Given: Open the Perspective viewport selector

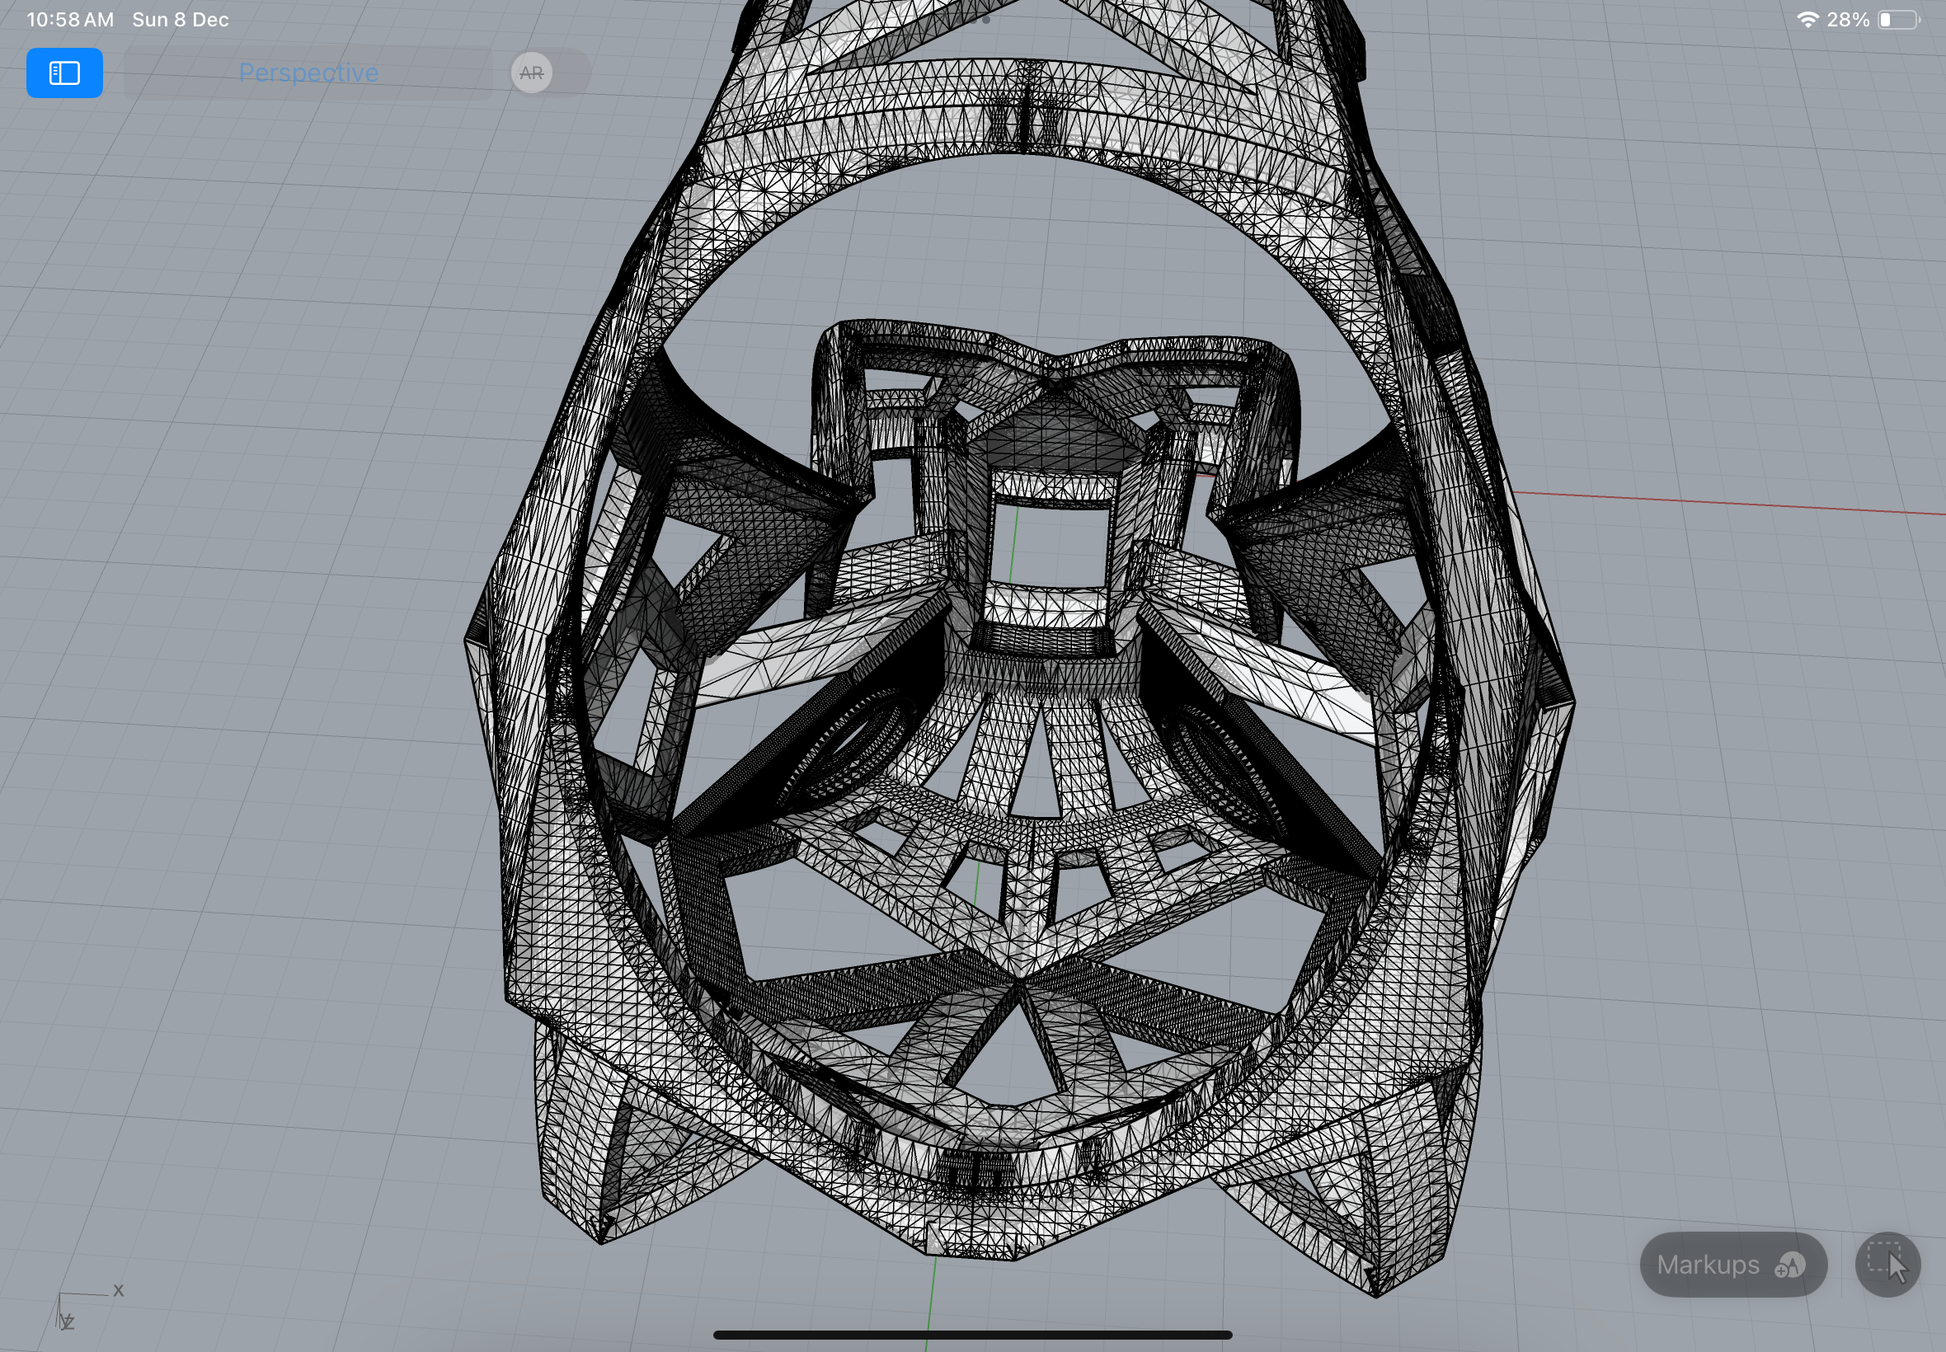Looking at the screenshot, I should (x=308, y=73).
